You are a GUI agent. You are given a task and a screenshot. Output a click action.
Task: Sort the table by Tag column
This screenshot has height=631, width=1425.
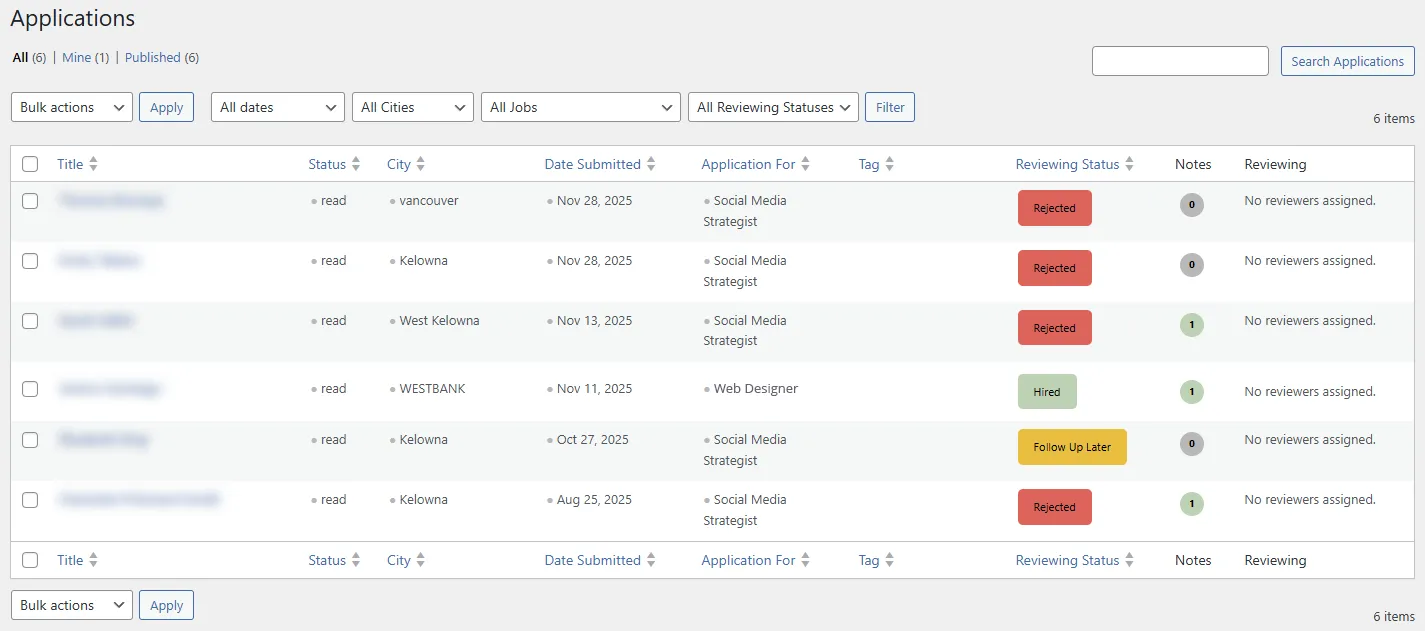coord(869,163)
